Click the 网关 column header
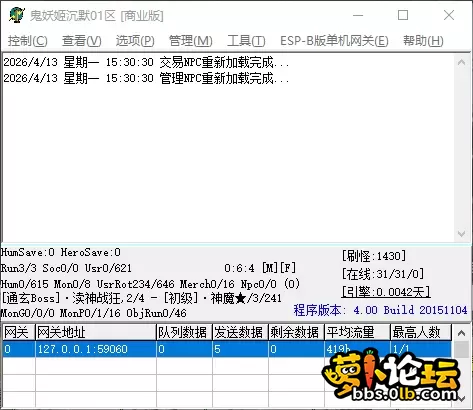 coord(19,332)
